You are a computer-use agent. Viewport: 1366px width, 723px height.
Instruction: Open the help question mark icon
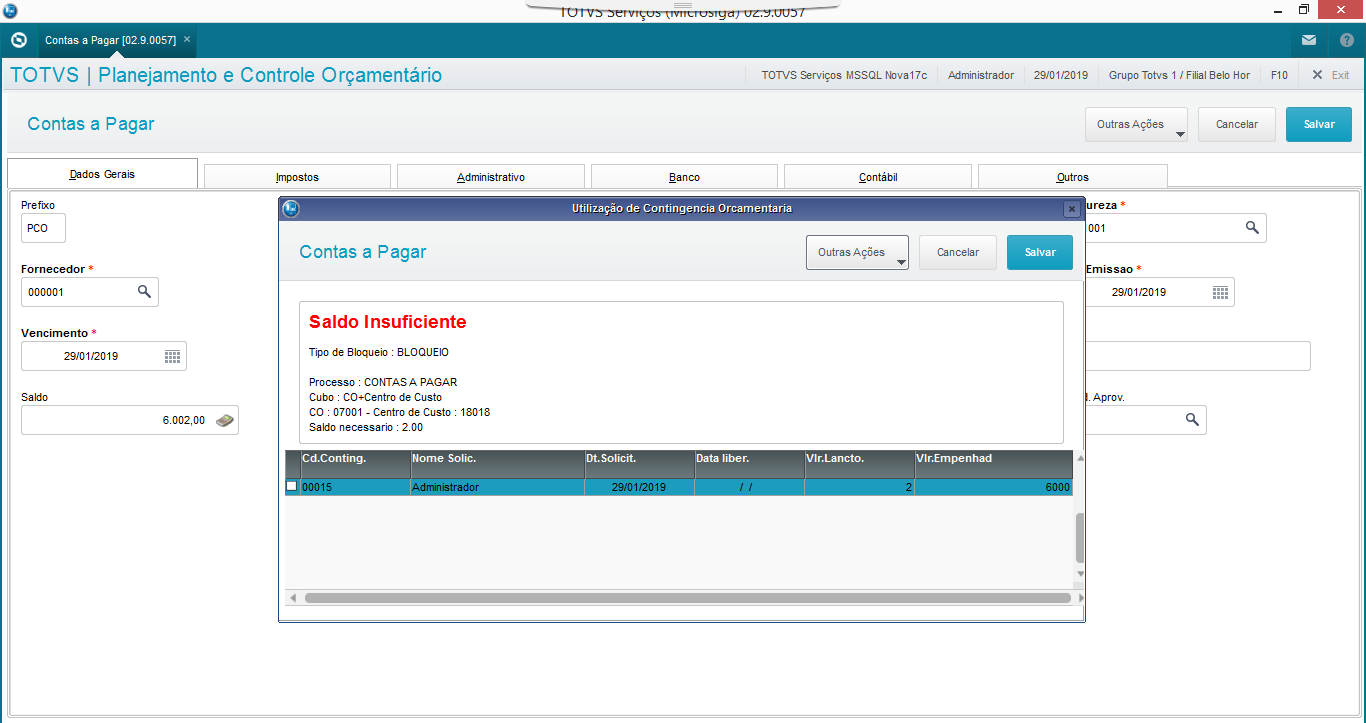(1346, 40)
